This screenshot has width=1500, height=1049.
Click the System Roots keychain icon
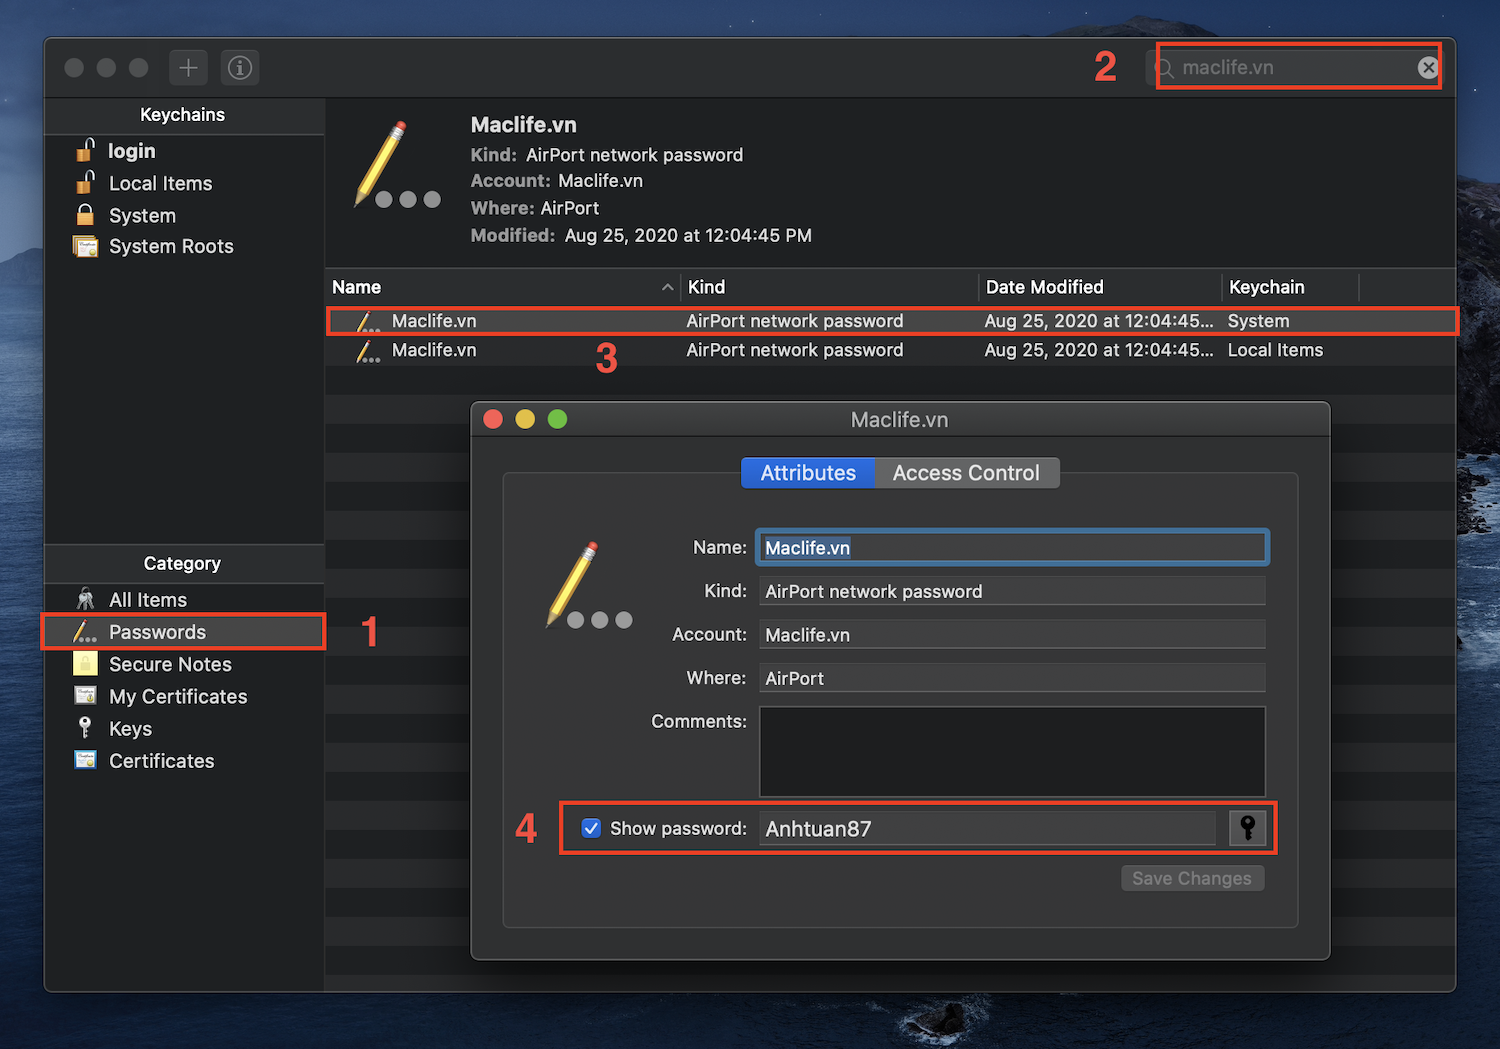pos(85,246)
